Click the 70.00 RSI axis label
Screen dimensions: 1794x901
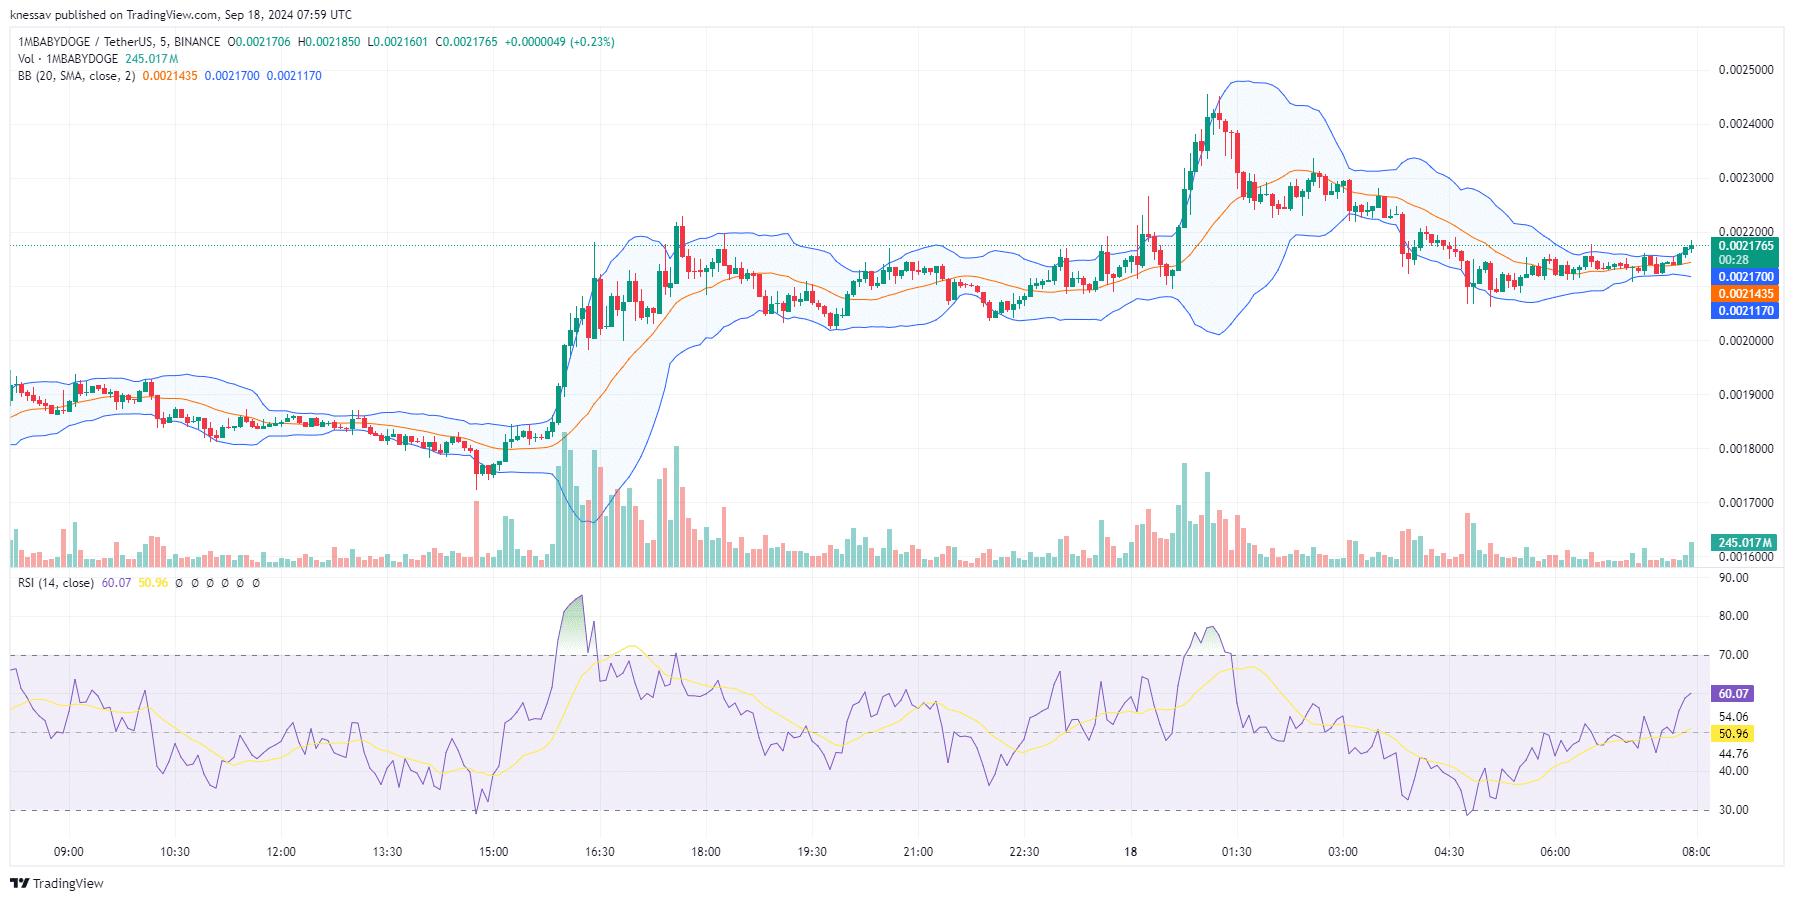click(x=1733, y=655)
